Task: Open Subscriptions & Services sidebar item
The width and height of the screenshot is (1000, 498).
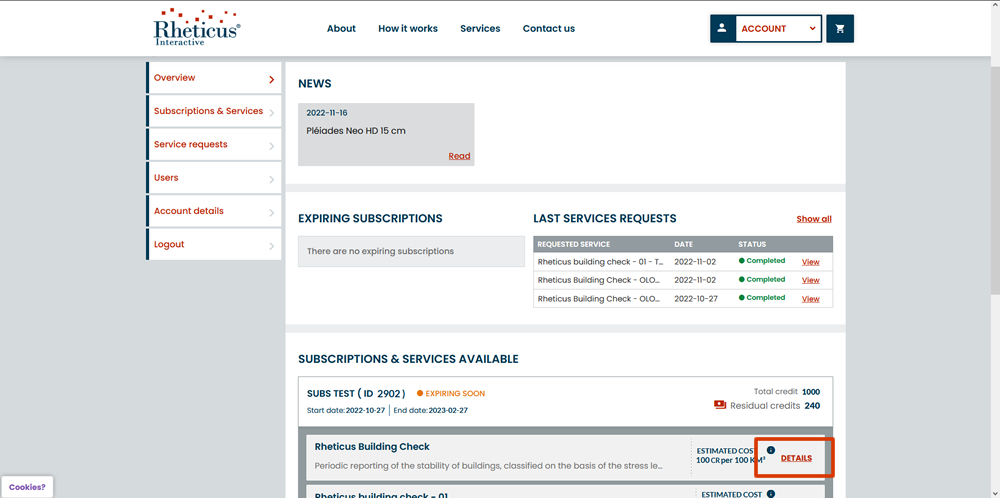Action: pyautogui.click(x=214, y=111)
